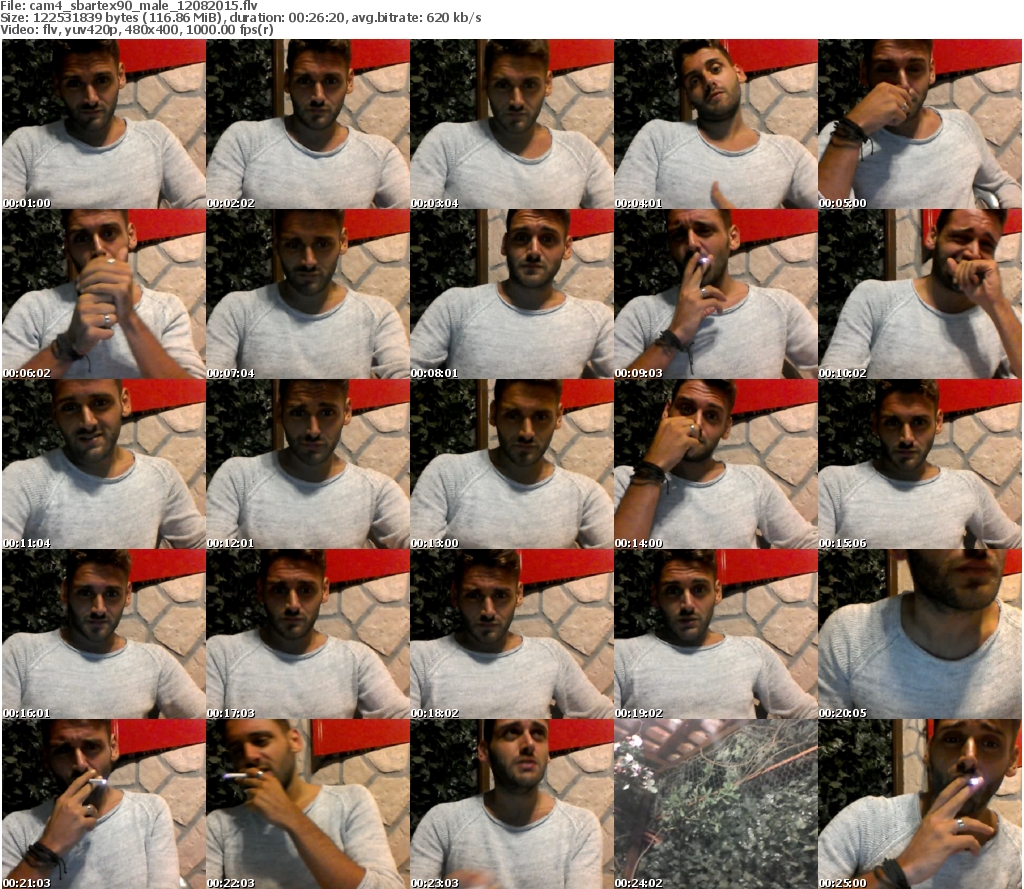Open the thumbnail stamped 00:22:03

pos(308,804)
